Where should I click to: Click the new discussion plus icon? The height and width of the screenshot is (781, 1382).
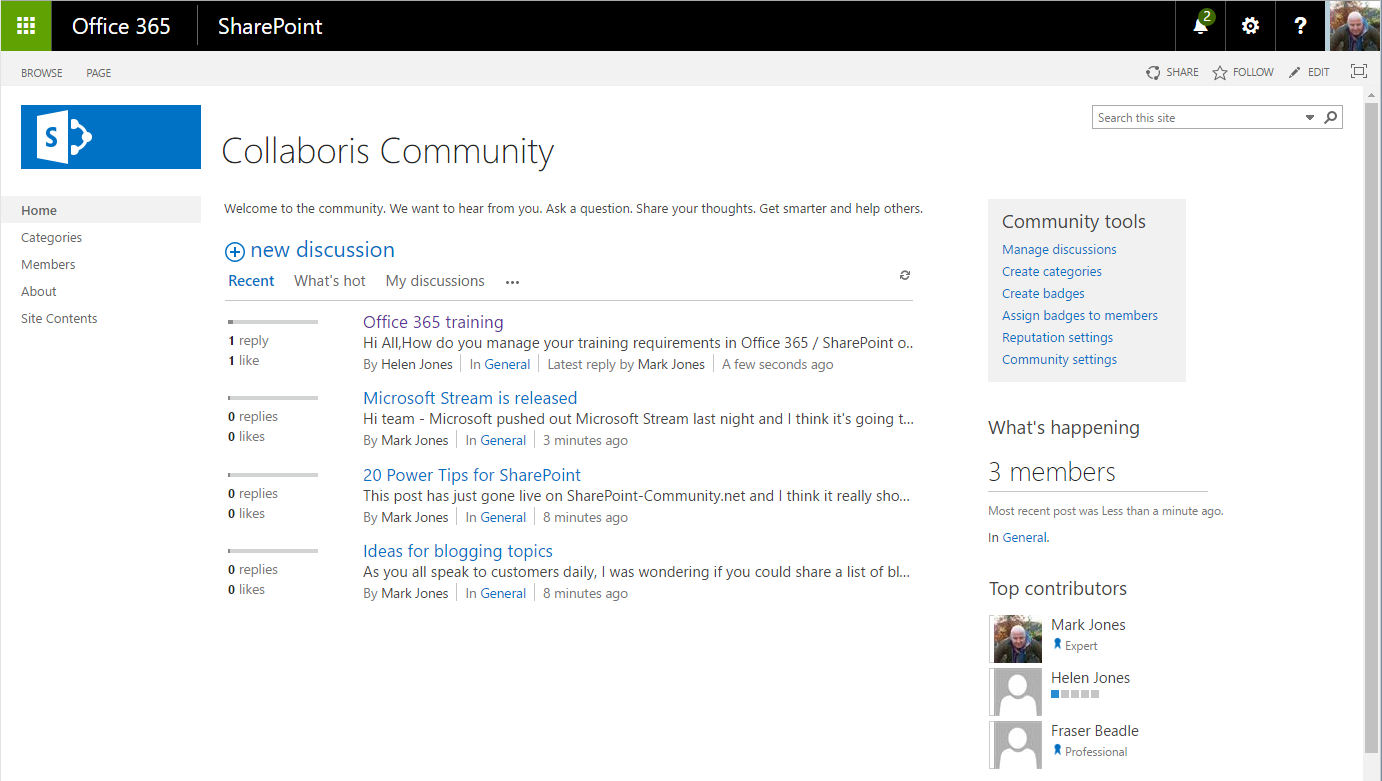point(235,252)
